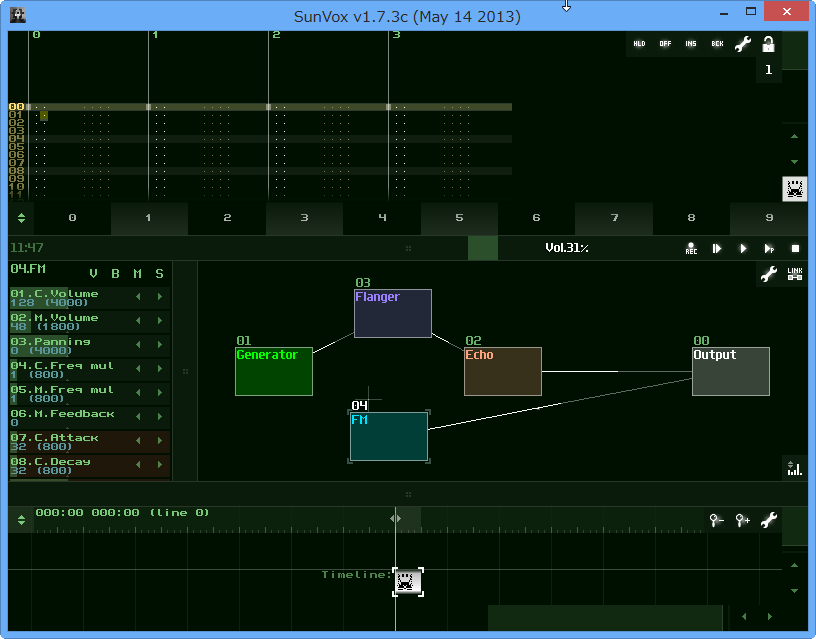Viewport: 816px width, 639px height.
Task: Toggle the M mute button for 04.FM
Action: pyautogui.click(x=137, y=274)
